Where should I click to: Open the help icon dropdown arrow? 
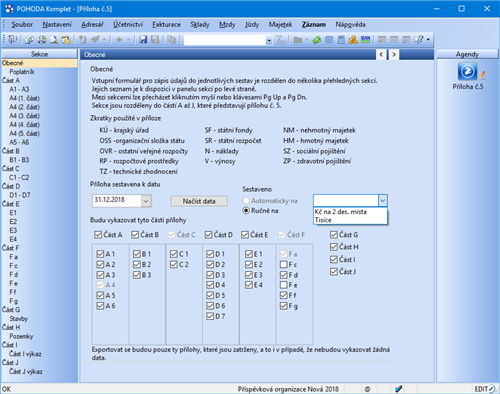(428, 40)
